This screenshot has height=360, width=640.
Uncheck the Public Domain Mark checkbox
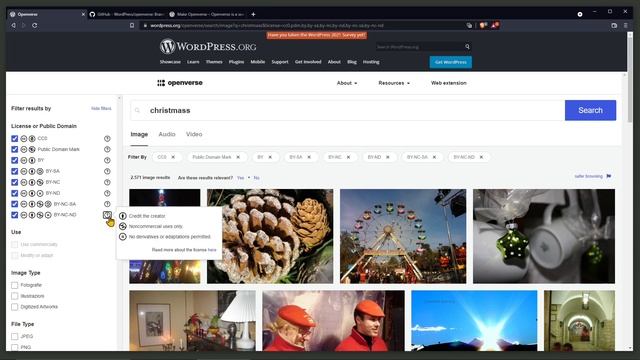click(x=15, y=149)
